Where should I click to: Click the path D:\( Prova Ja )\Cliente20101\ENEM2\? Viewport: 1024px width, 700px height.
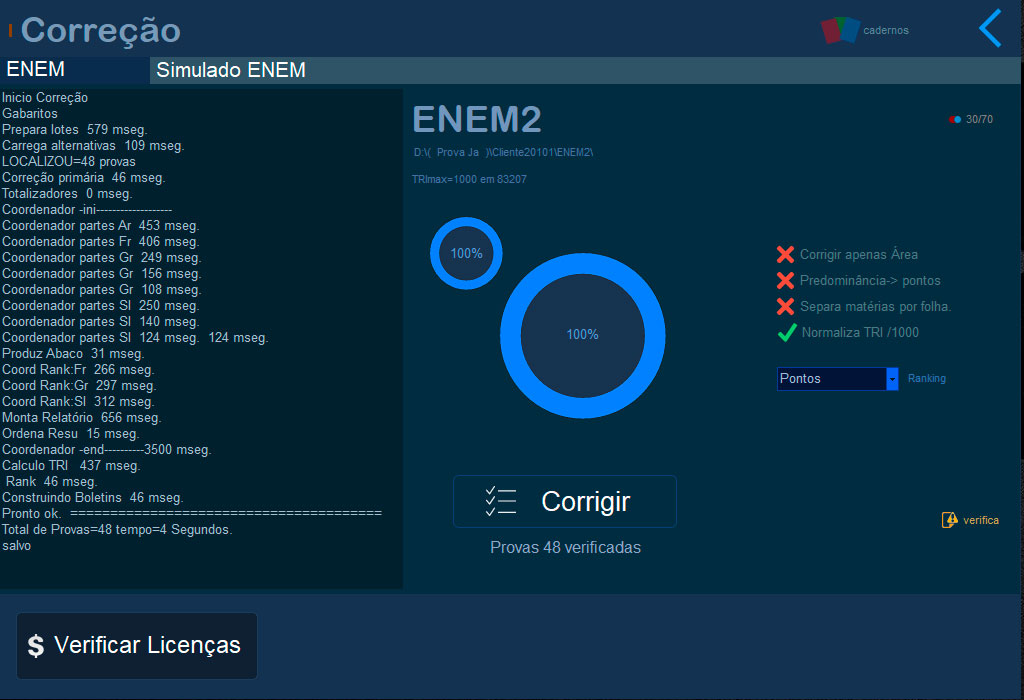[x=503, y=152]
